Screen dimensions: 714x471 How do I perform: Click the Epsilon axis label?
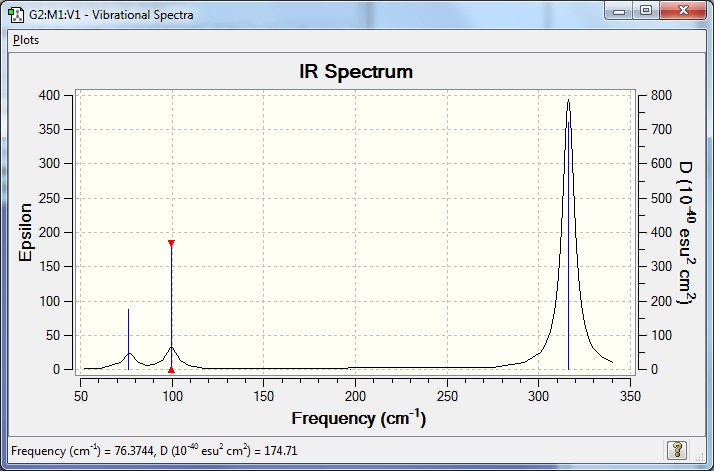[26, 232]
